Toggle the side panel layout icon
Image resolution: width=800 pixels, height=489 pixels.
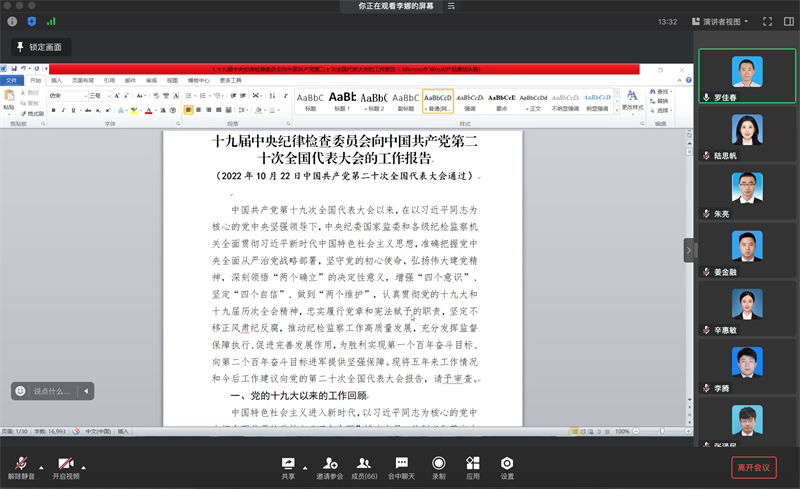(x=789, y=21)
